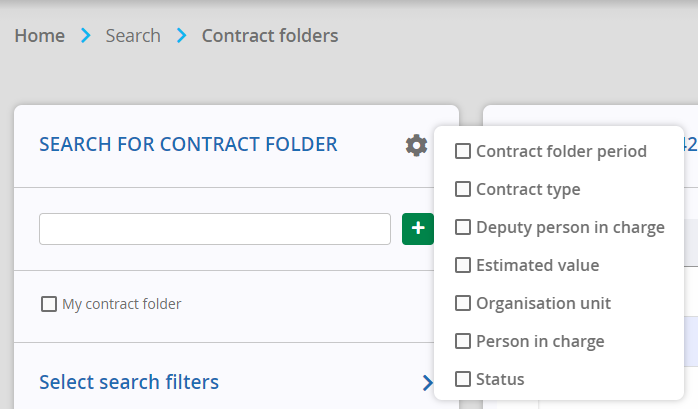Go to Home breadcrumb link
The height and width of the screenshot is (409, 698).
pyautogui.click(x=40, y=36)
